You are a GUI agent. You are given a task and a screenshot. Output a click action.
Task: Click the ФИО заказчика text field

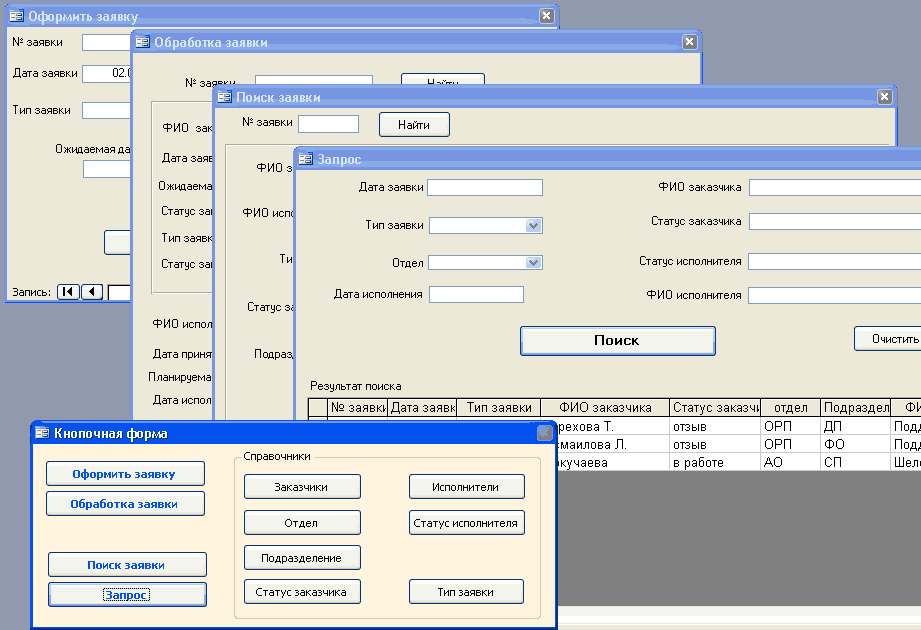[834, 188]
